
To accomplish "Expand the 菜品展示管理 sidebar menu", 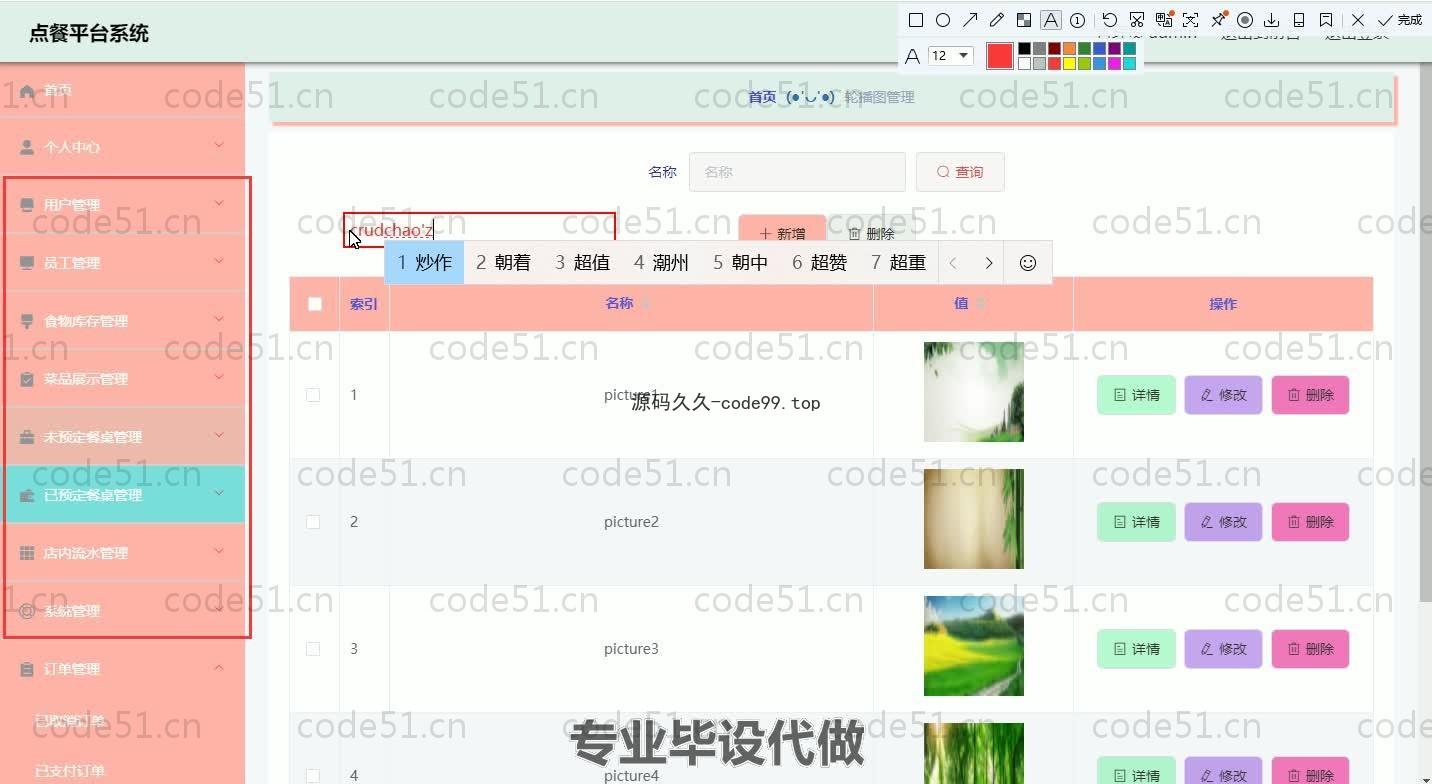I will (x=123, y=379).
